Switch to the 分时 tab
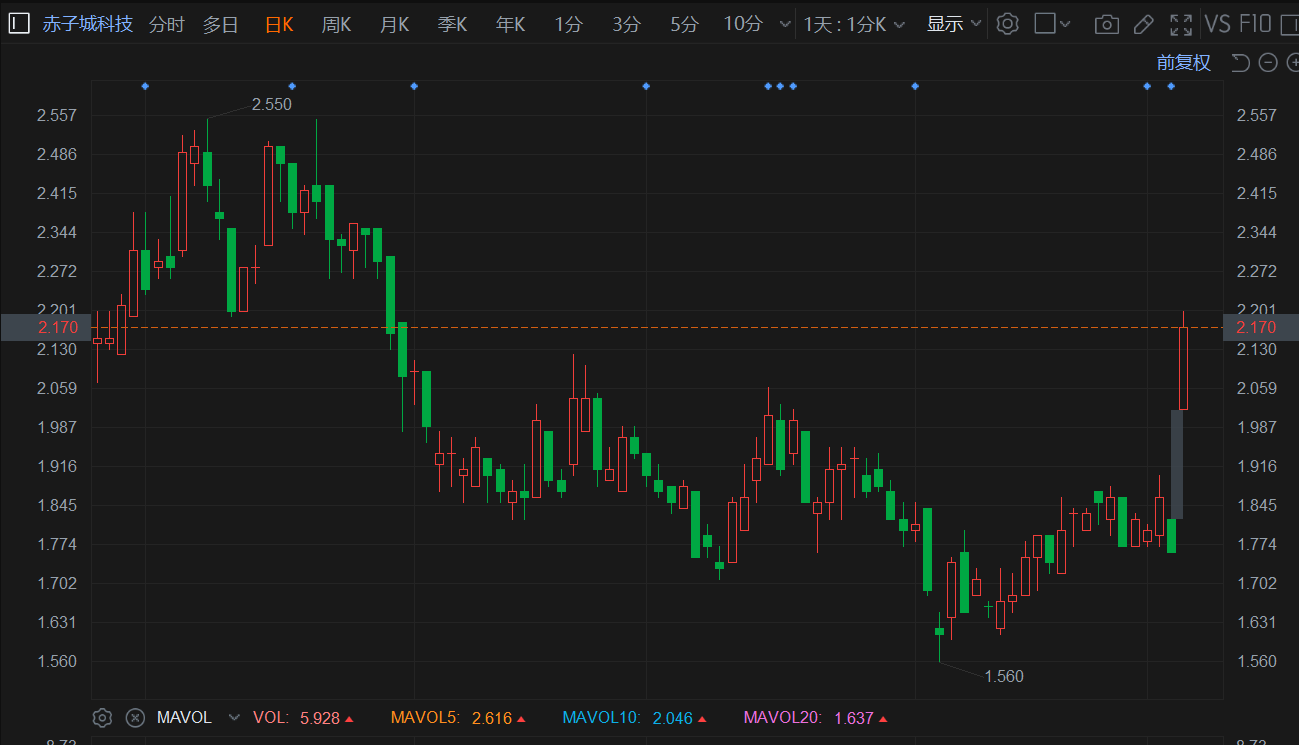The height and width of the screenshot is (745, 1299). coord(167,24)
